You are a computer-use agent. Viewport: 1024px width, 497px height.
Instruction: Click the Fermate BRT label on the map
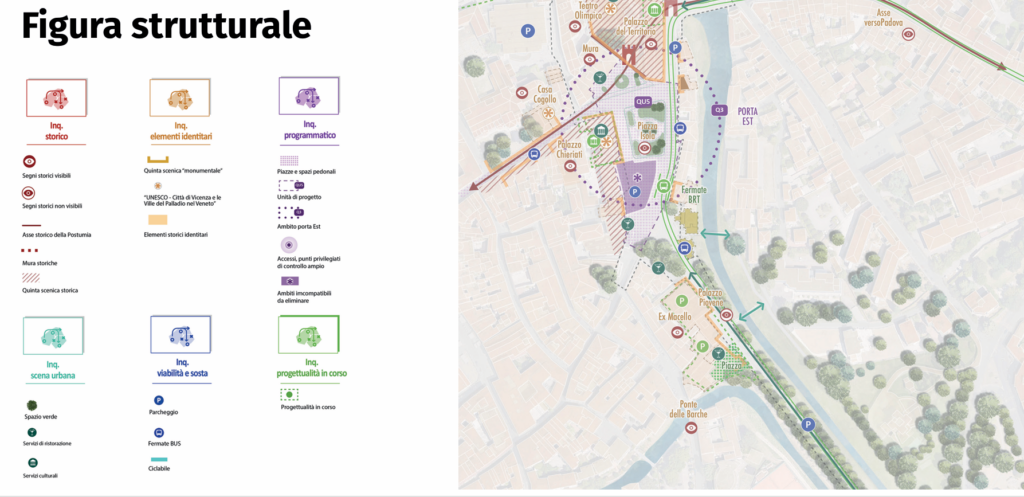694,195
